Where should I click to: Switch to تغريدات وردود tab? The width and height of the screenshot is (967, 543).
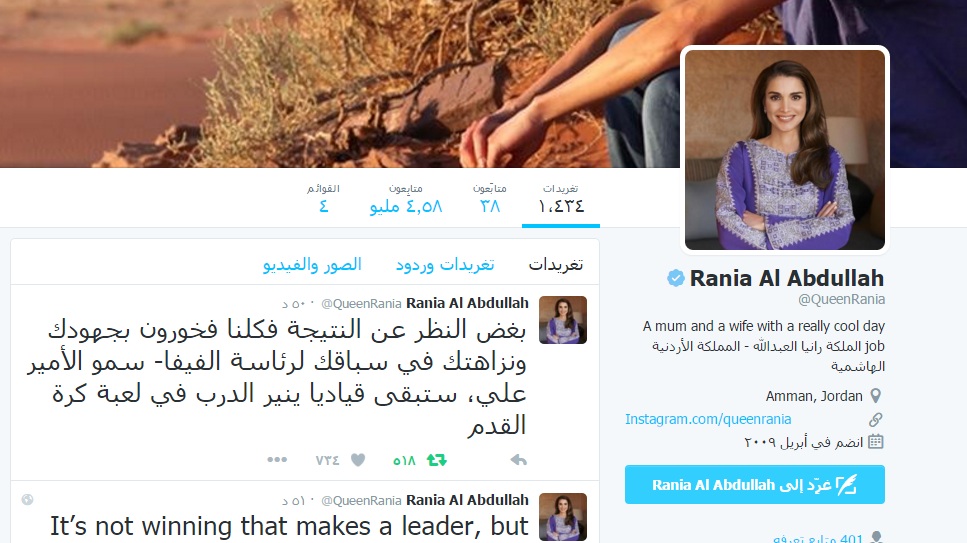click(445, 265)
